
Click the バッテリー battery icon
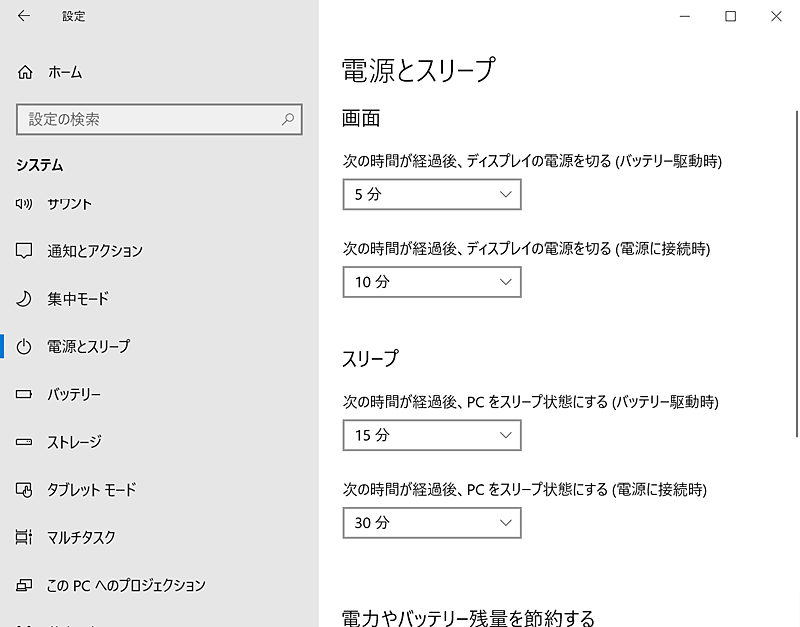(x=25, y=394)
